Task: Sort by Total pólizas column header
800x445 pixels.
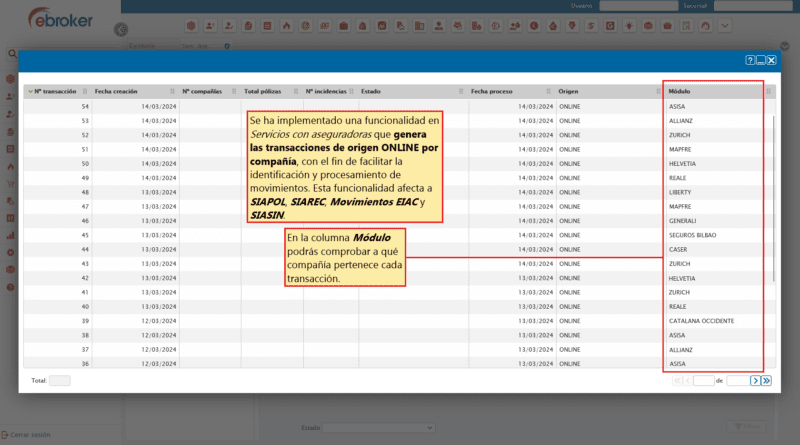Action: point(262,91)
